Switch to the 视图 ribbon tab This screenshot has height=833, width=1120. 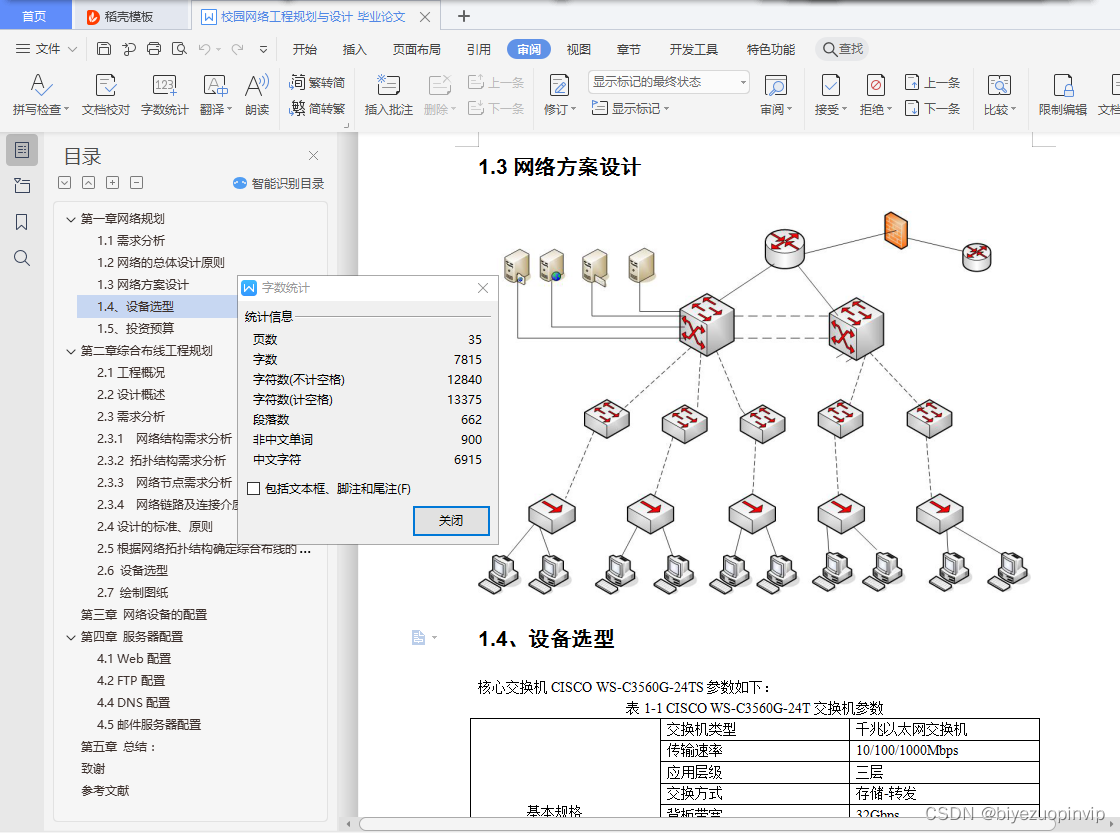tap(579, 49)
